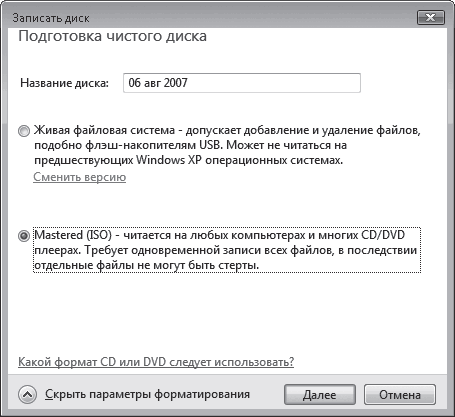Screen dimensions: 455x417
Task: Proceed with the Далее button
Action: [320, 395]
